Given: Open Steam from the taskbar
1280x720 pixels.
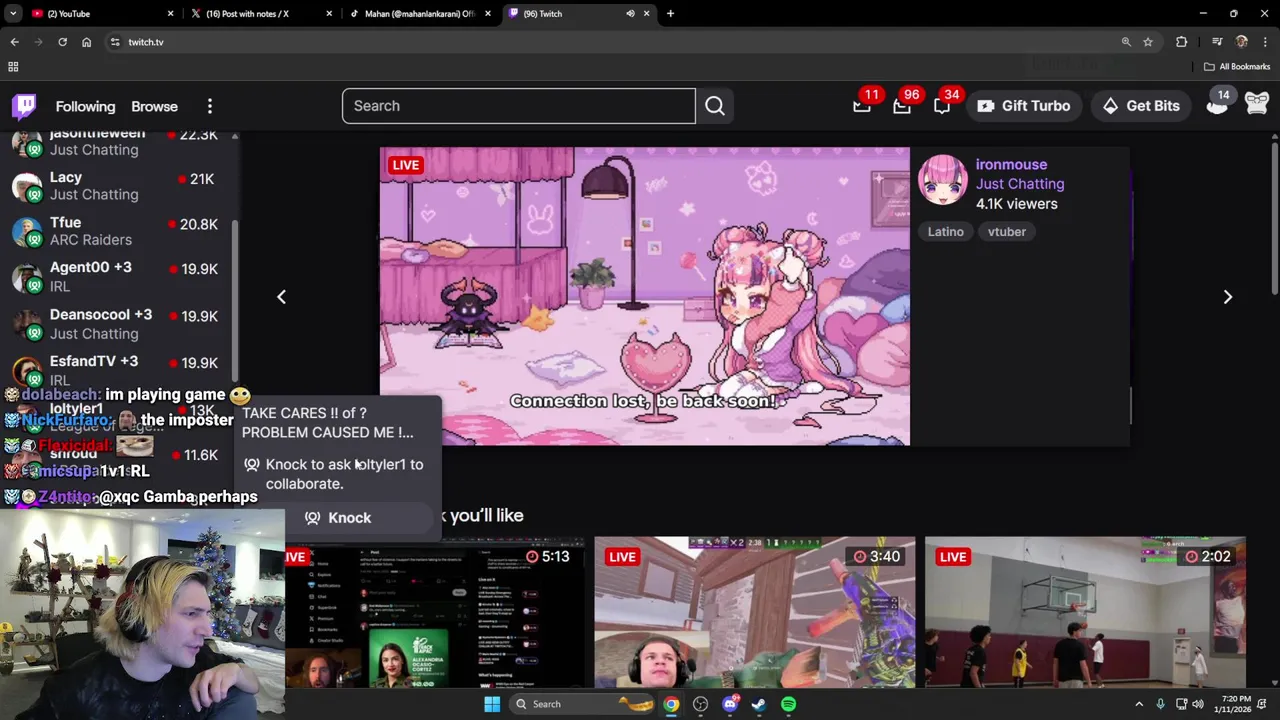Looking at the screenshot, I should coord(759,704).
